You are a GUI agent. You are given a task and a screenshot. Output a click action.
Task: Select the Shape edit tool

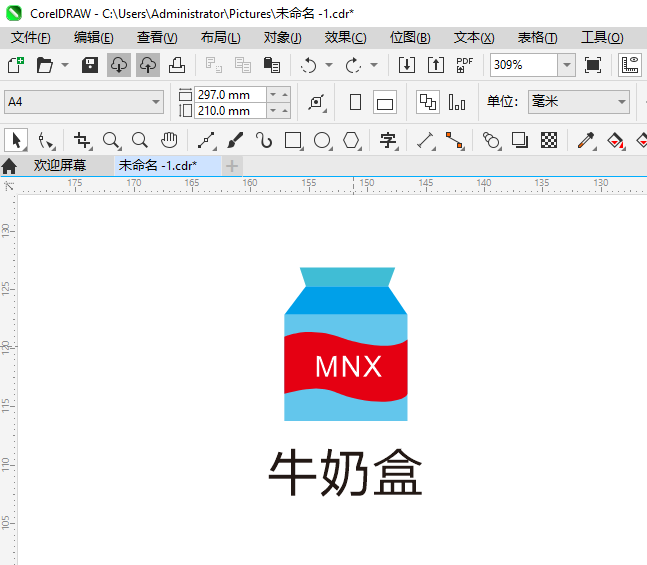click(45, 141)
